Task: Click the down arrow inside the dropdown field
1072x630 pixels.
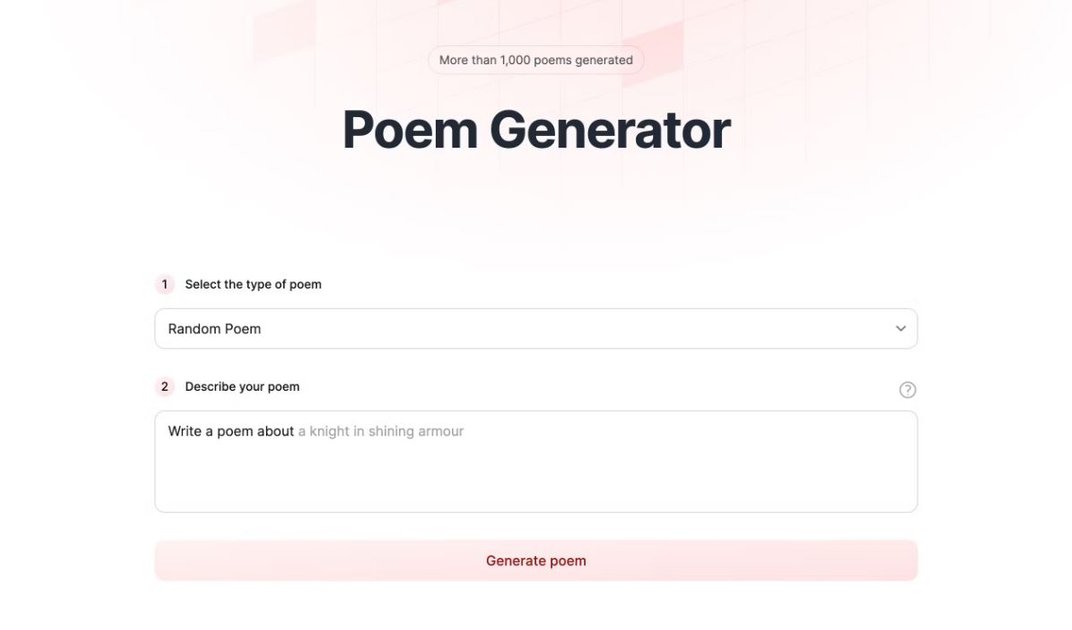Action: pos(899,328)
